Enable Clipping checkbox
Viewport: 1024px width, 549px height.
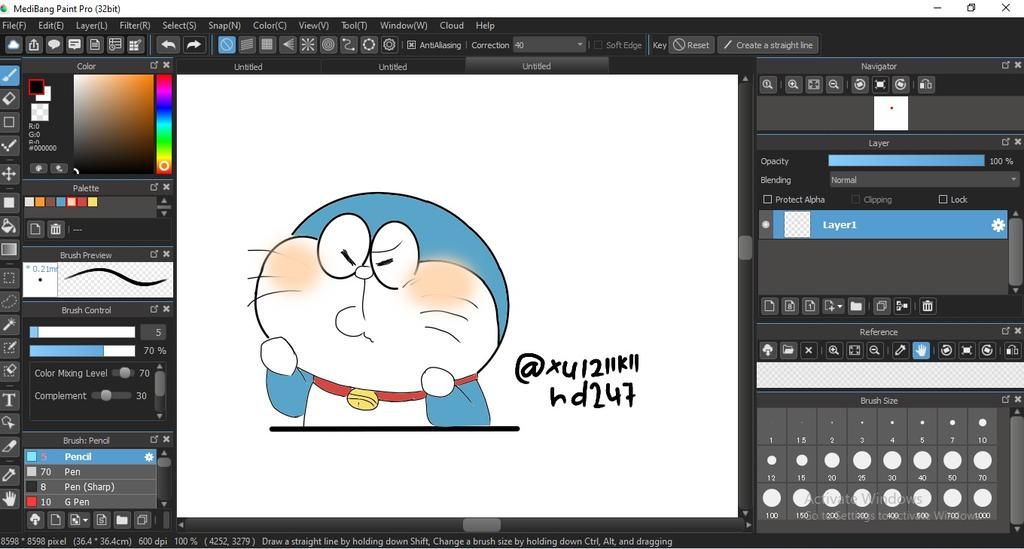click(x=856, y=199)
